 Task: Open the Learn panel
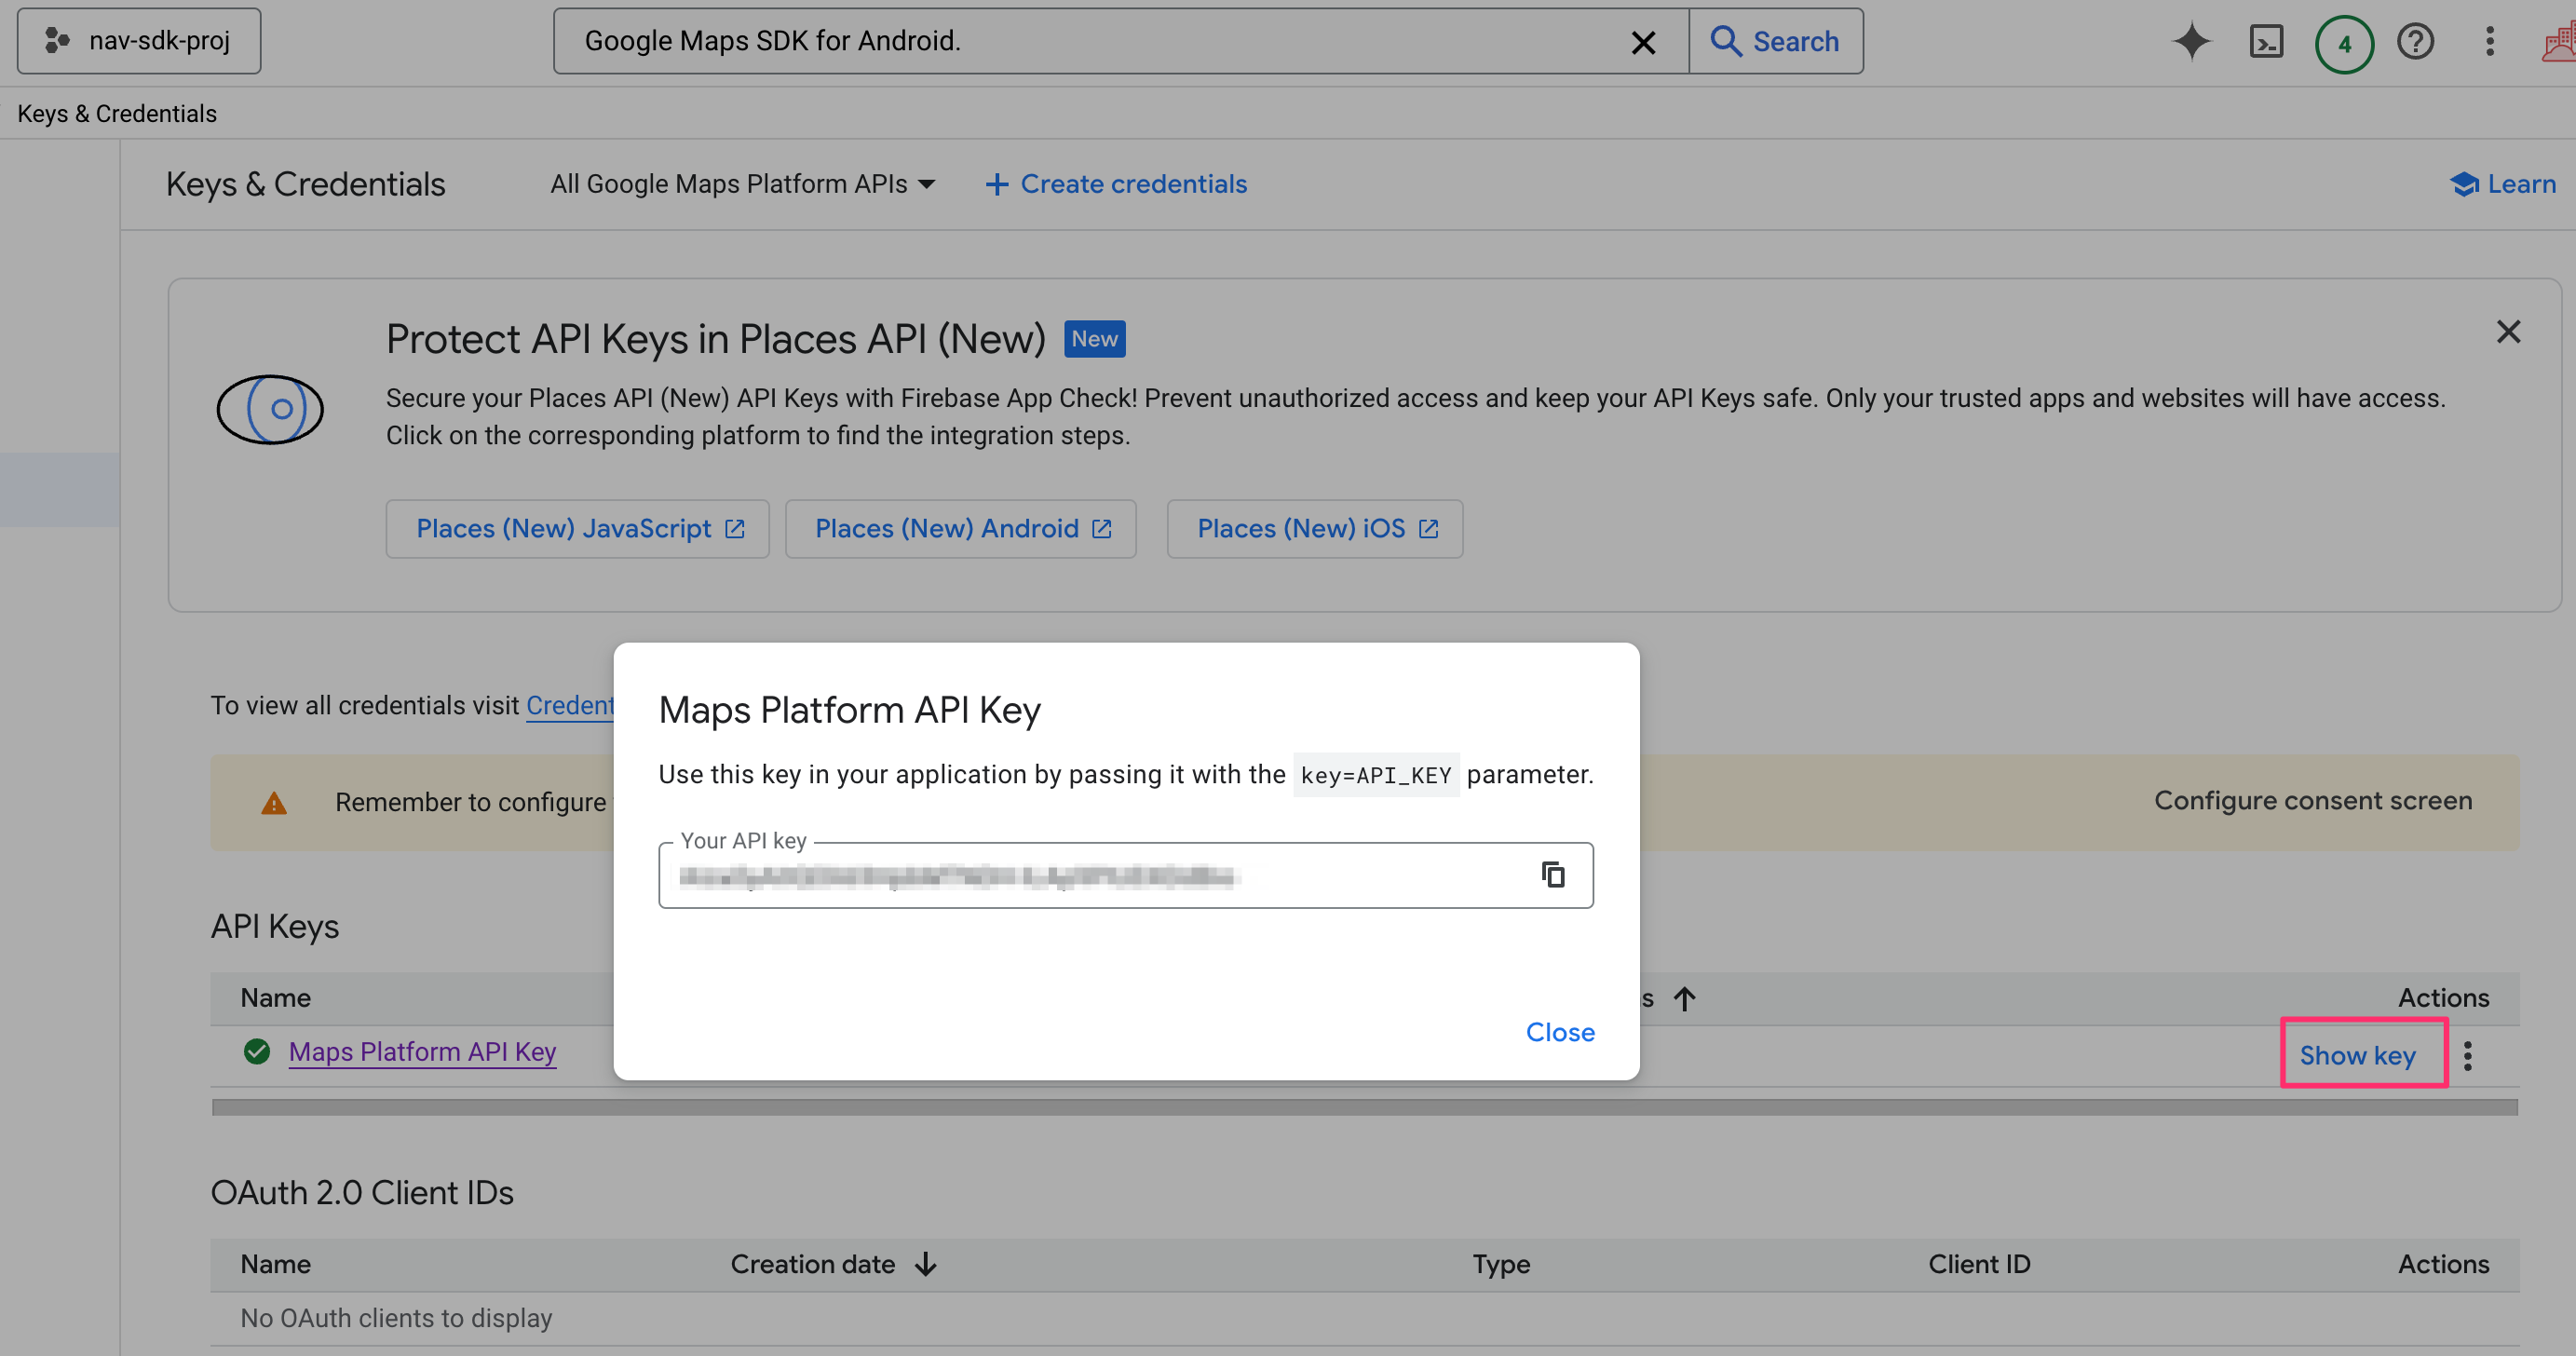(x=2502, y=184)
